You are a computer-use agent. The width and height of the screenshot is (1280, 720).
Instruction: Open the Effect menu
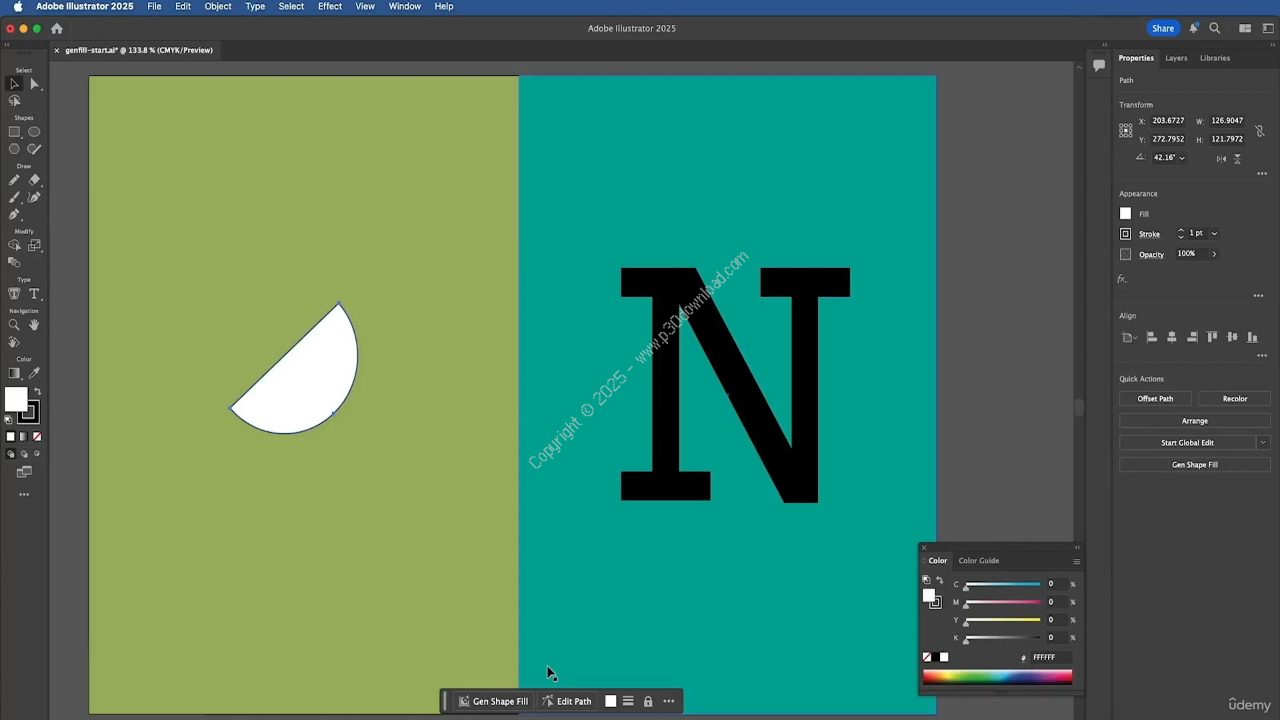point(329,7)
